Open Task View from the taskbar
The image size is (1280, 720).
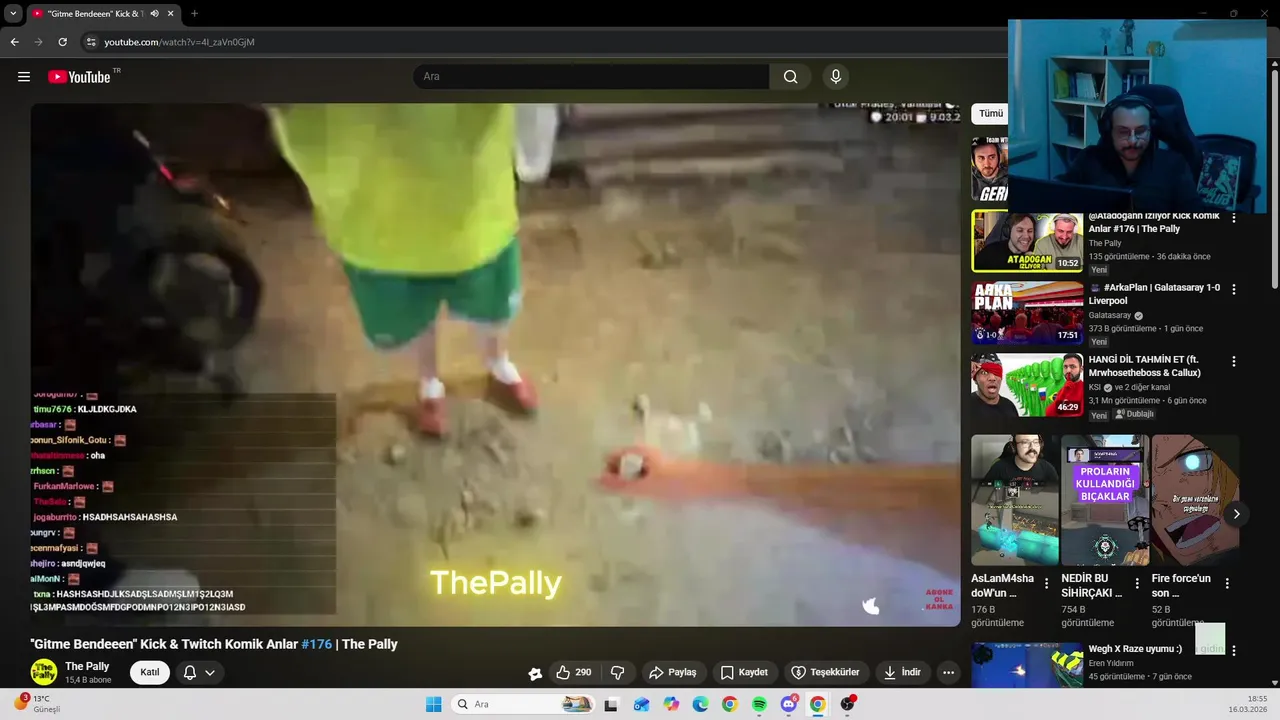[611, 704]
